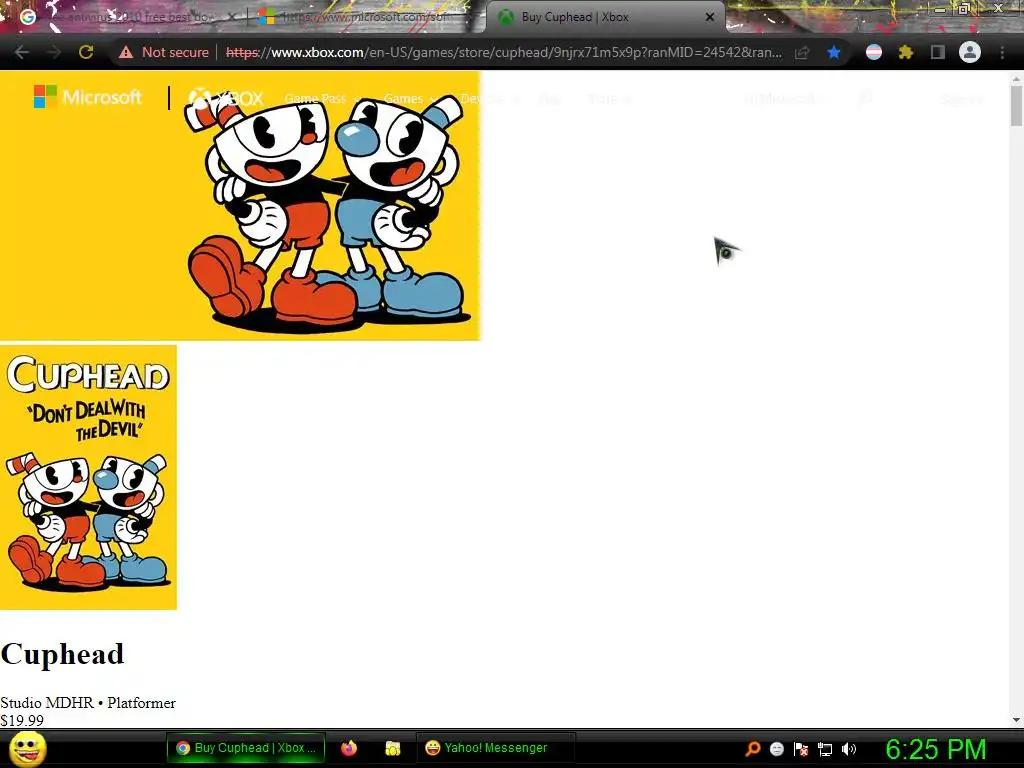Go to the Xbox home logo
The image size is (1024, 768).
pos(226,99)
